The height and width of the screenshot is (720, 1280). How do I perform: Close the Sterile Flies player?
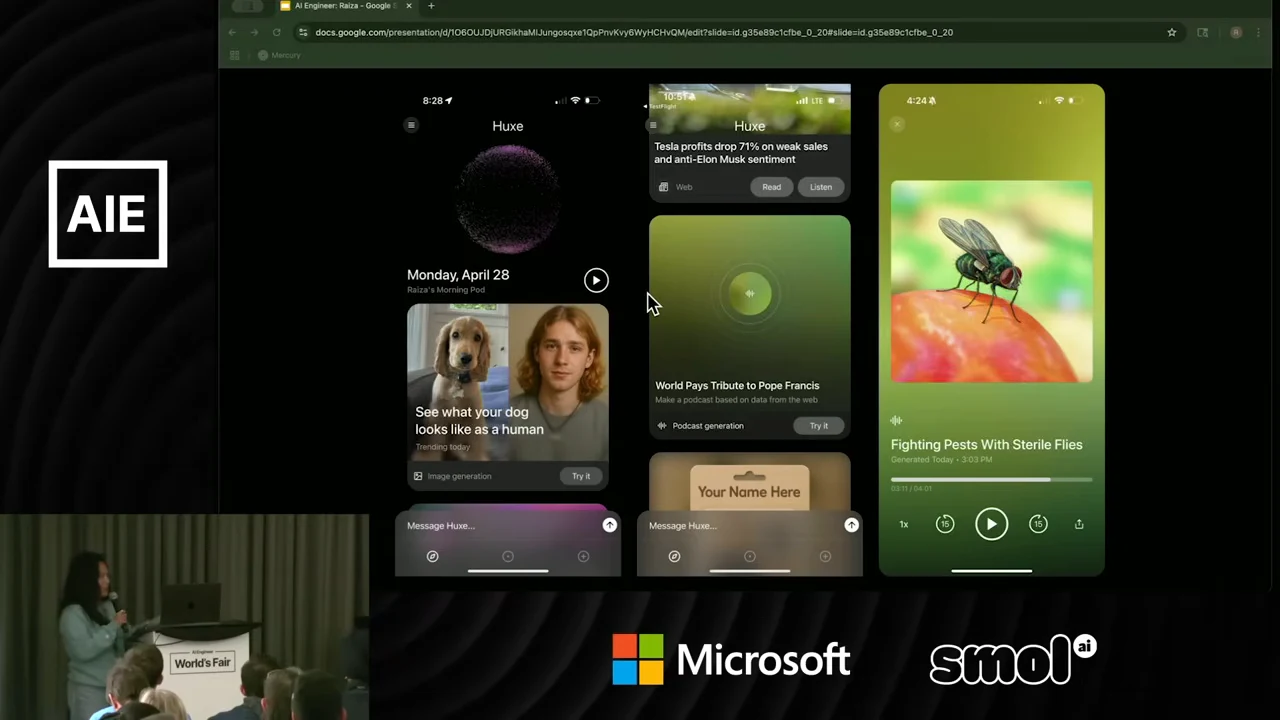(897, 124)
